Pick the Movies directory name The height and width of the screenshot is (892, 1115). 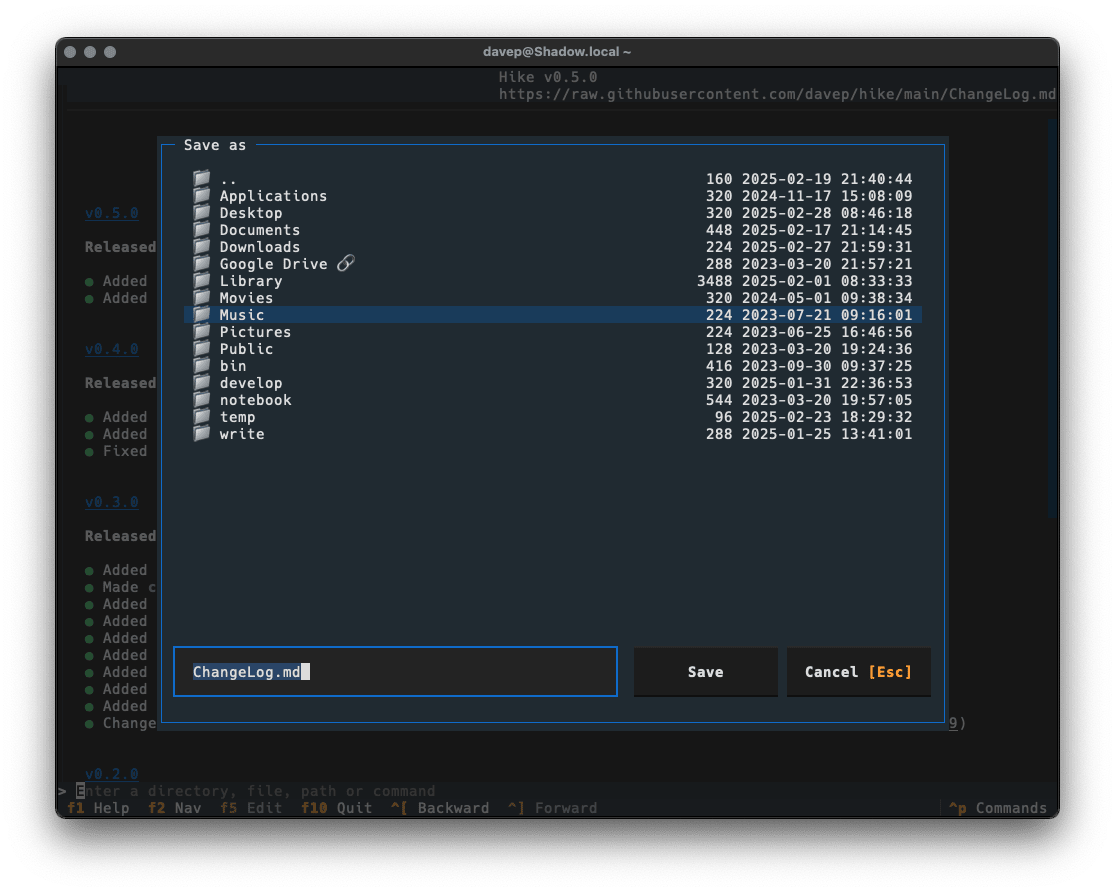(246, 298)
